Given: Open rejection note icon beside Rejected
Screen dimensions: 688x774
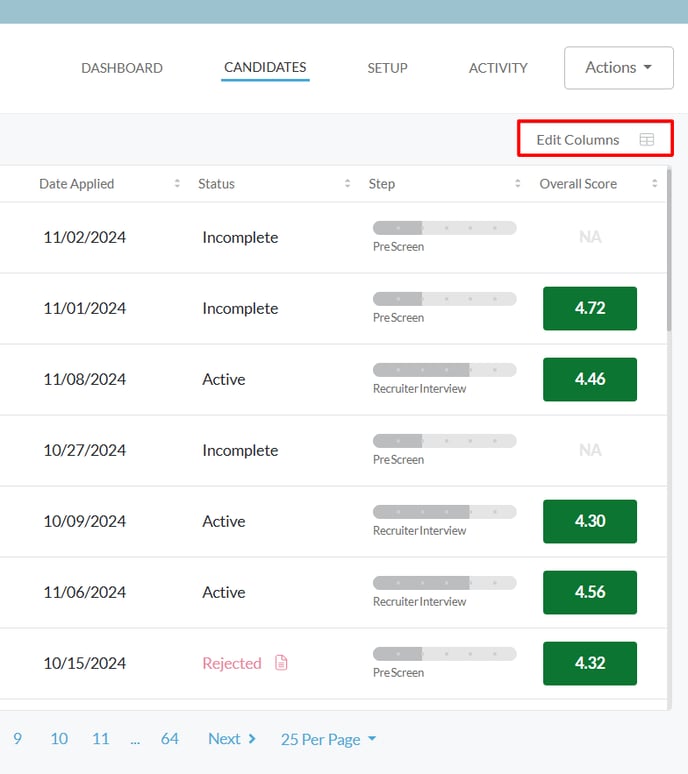Looking at the screenshot, I should pyautogui.click(x=281, y=662).
